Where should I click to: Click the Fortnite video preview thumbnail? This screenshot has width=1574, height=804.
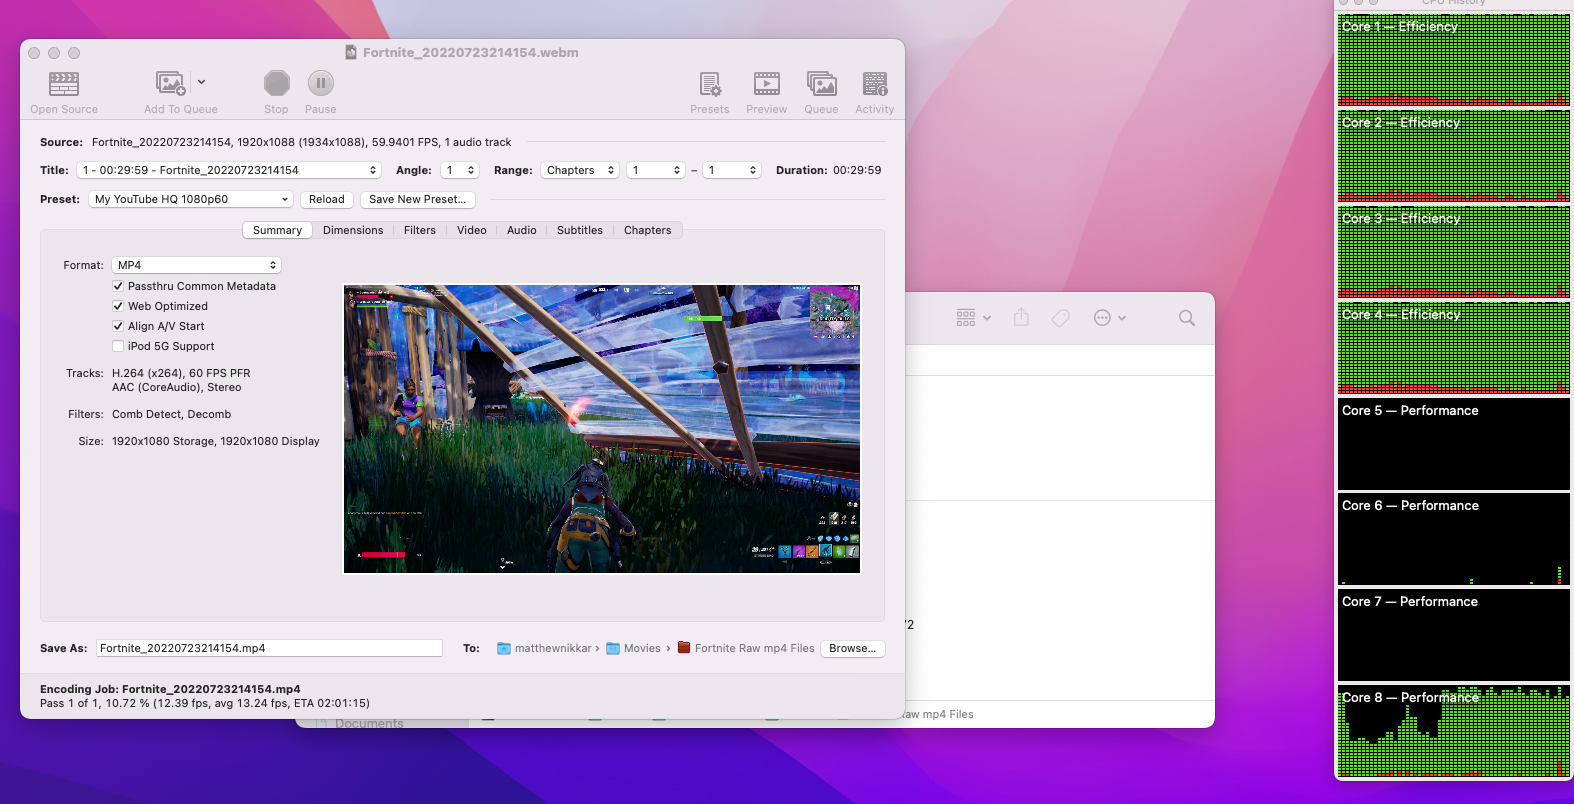click(602, 429)
